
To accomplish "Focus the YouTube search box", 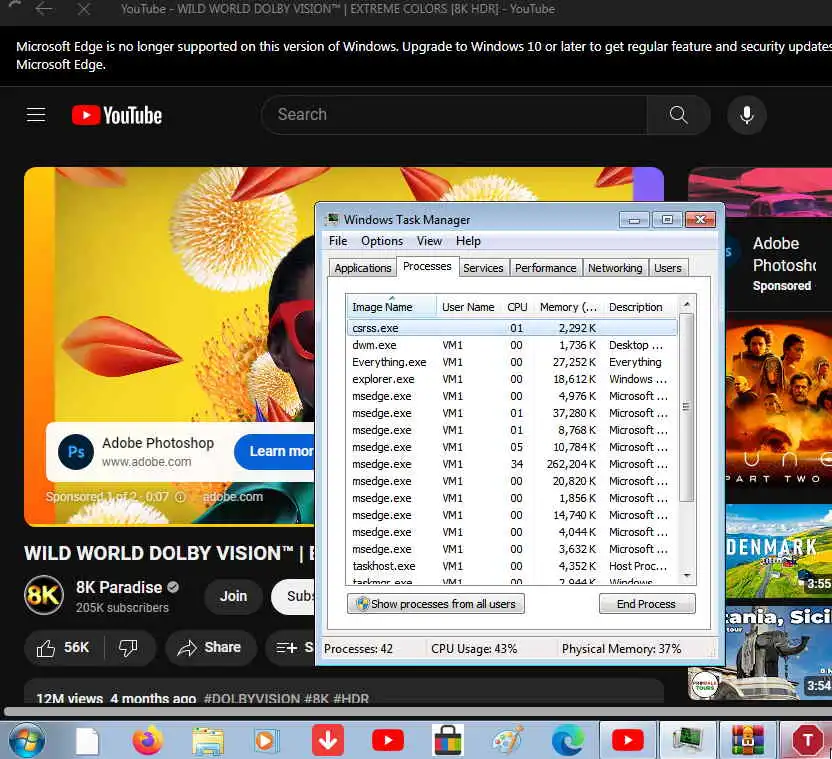I will [454, 115].
